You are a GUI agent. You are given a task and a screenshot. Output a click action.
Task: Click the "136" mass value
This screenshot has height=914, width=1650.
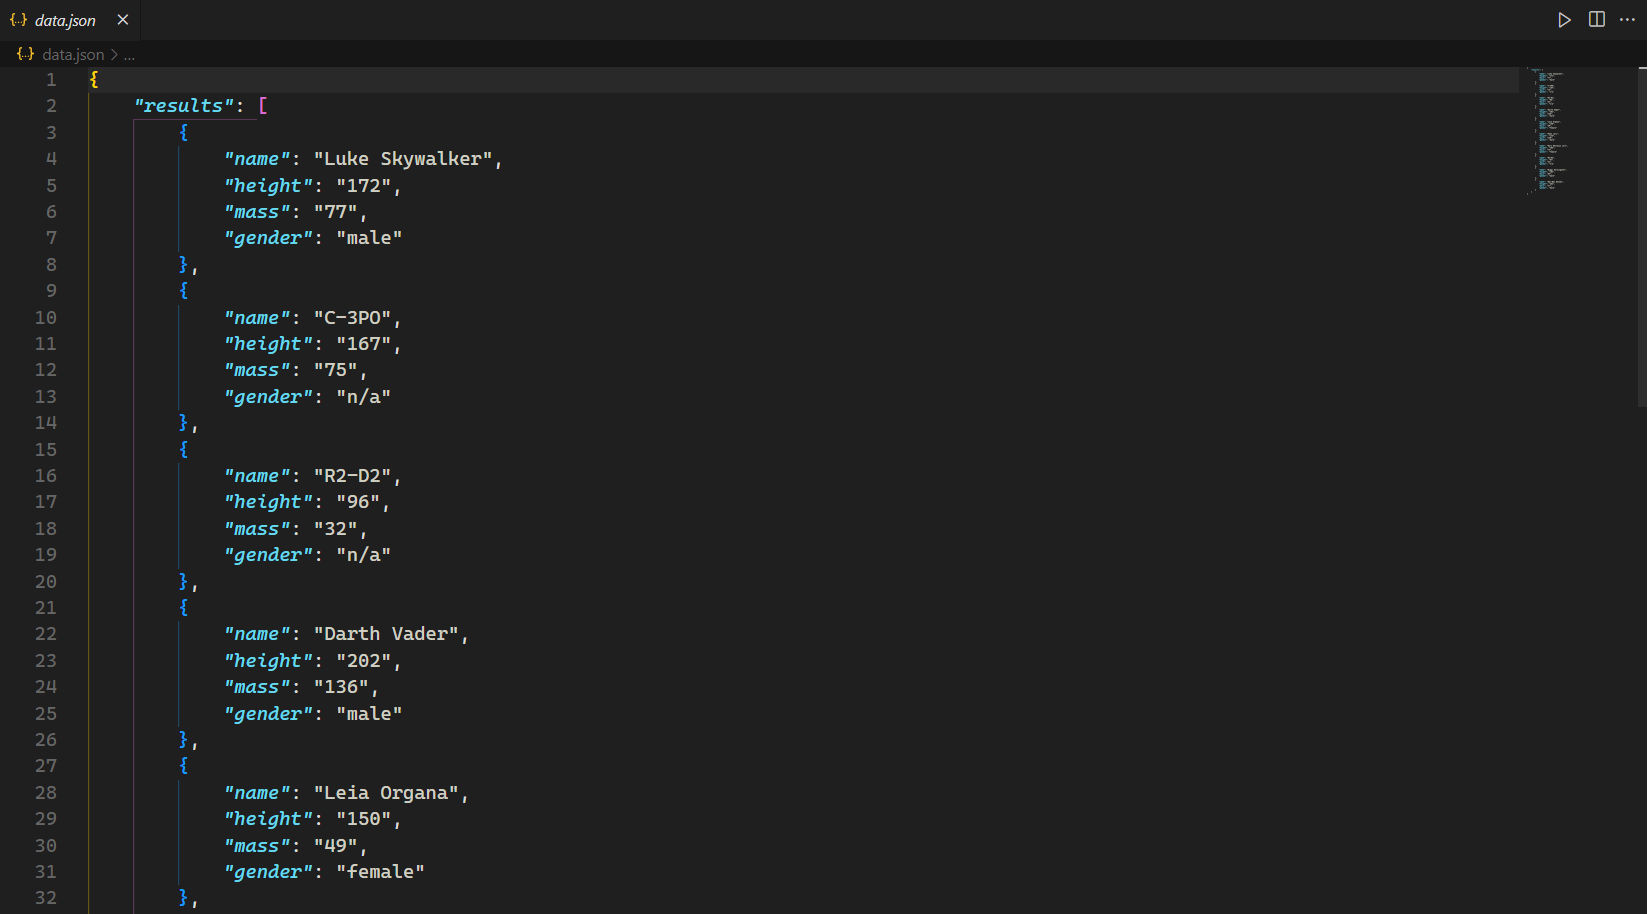tap(342, 687)
